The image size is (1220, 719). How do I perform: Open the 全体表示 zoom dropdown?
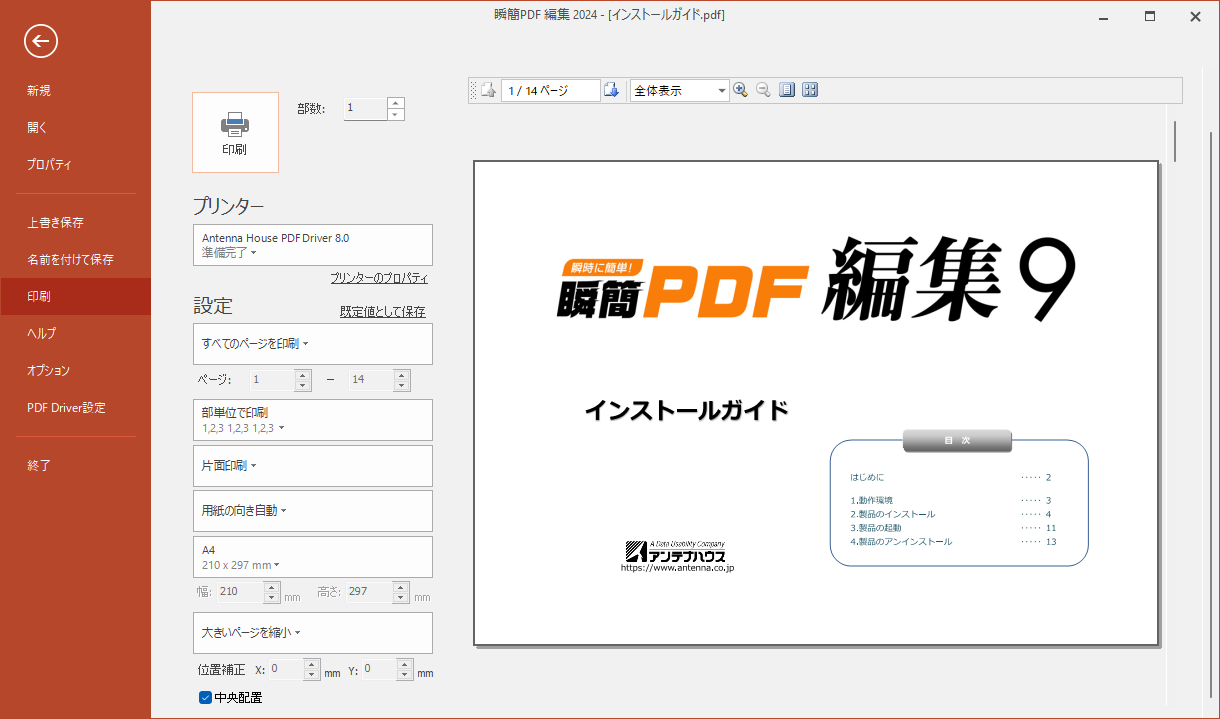point(680,90)
